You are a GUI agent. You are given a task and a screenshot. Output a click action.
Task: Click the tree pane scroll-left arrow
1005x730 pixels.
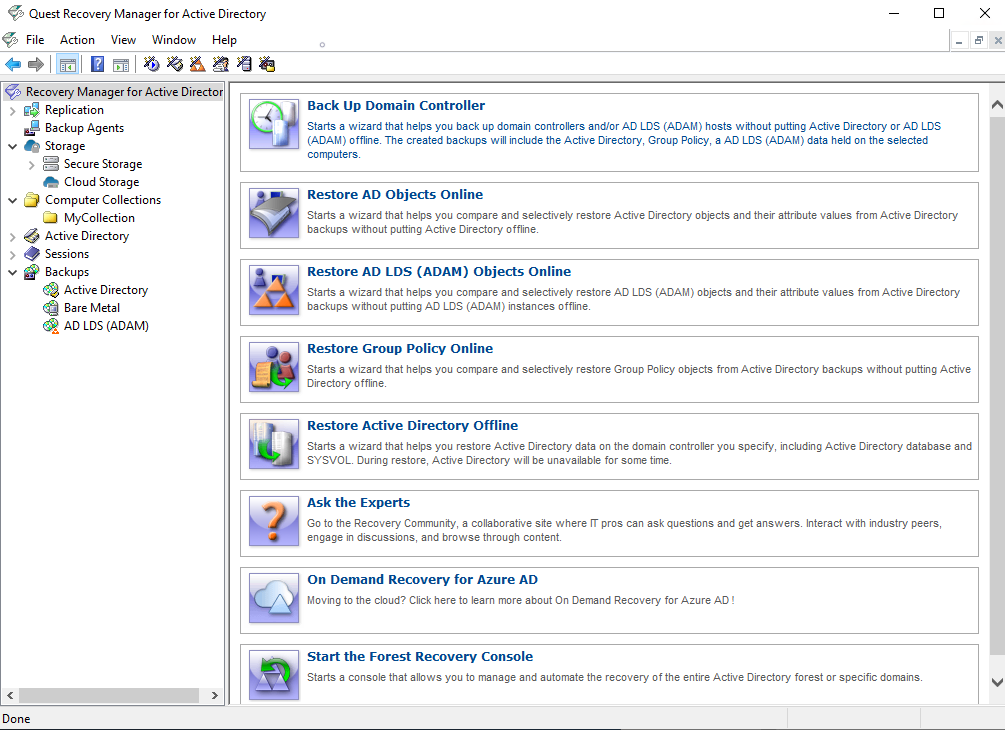click(x=10, y=695)
